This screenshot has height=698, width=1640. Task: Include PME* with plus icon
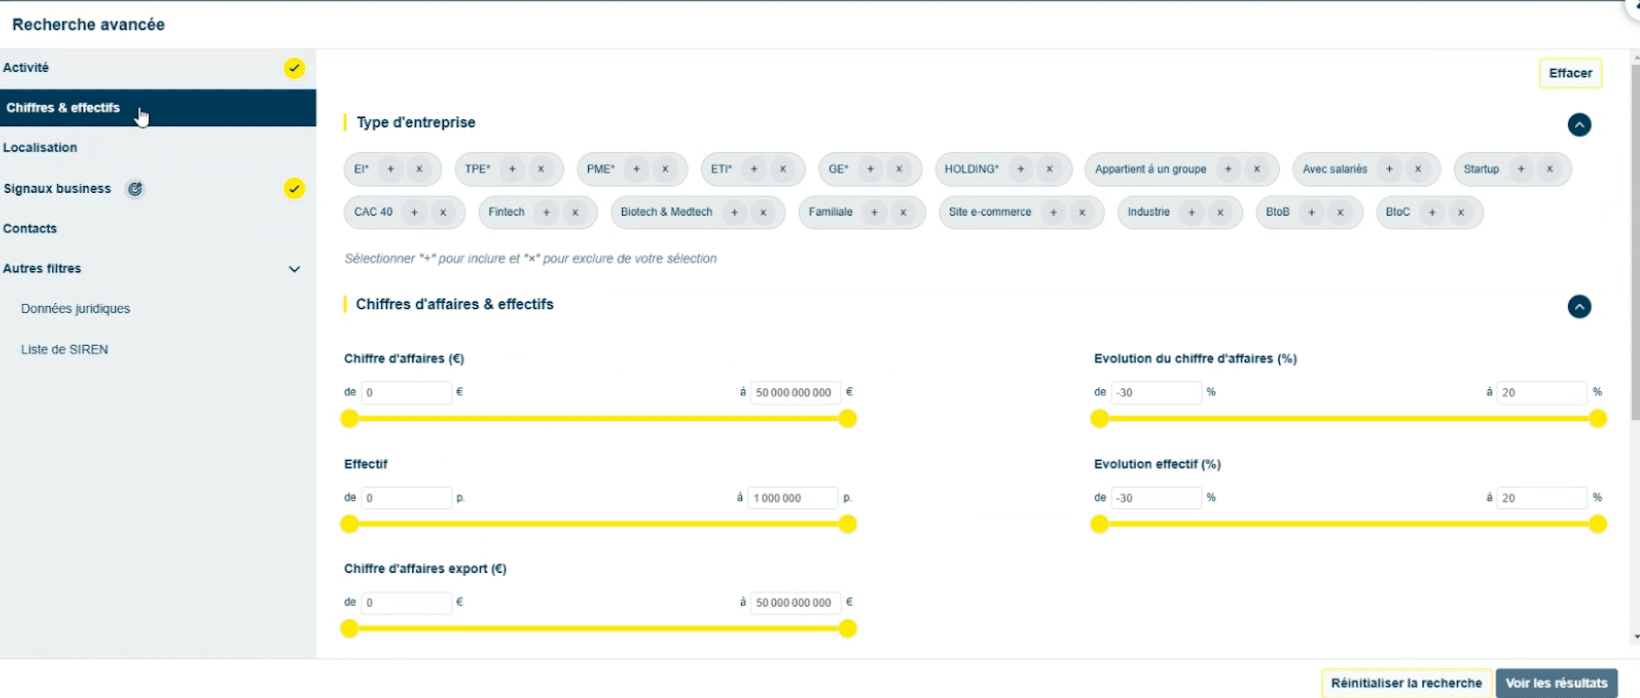(637, 169)
